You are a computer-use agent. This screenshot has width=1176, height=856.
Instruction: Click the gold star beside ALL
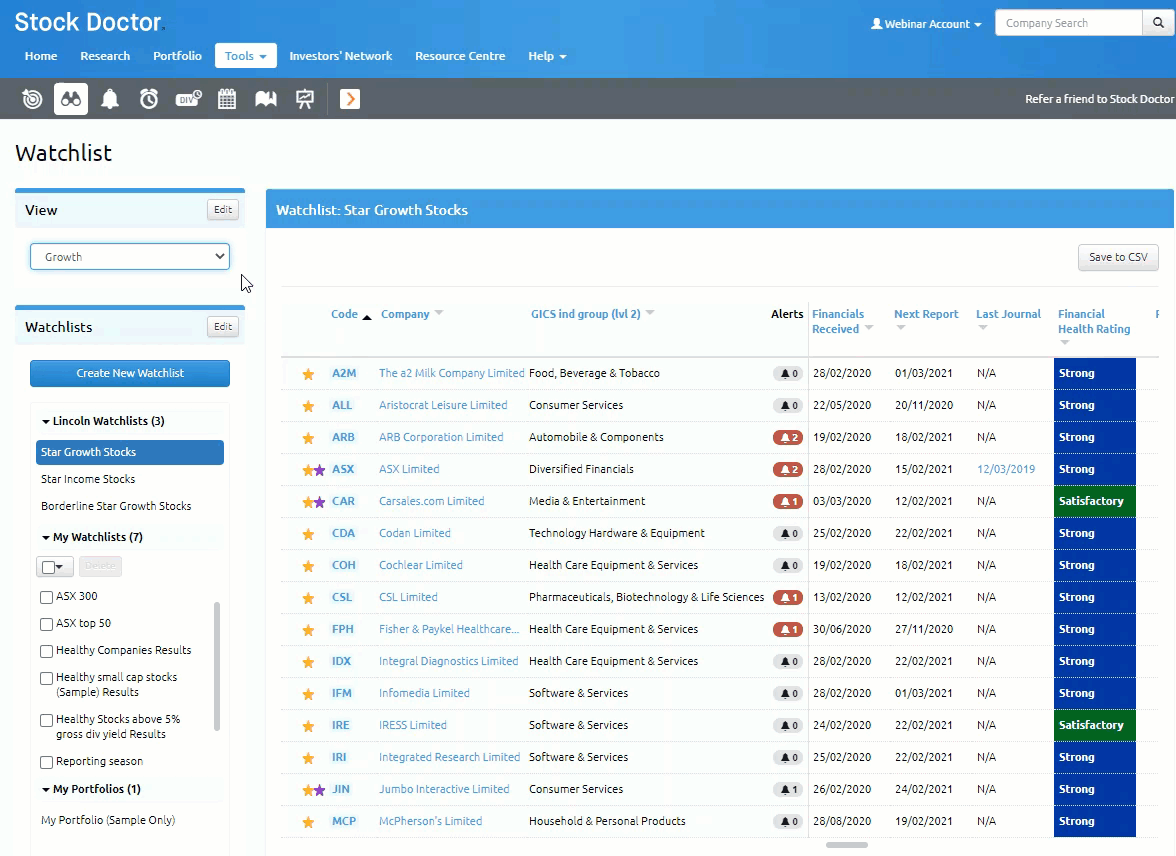pos(308,406)
